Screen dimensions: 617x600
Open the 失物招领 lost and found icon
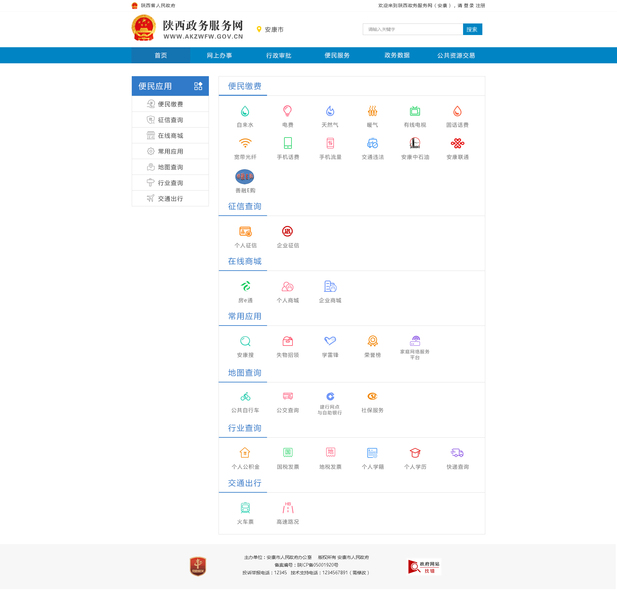point(288,341)
